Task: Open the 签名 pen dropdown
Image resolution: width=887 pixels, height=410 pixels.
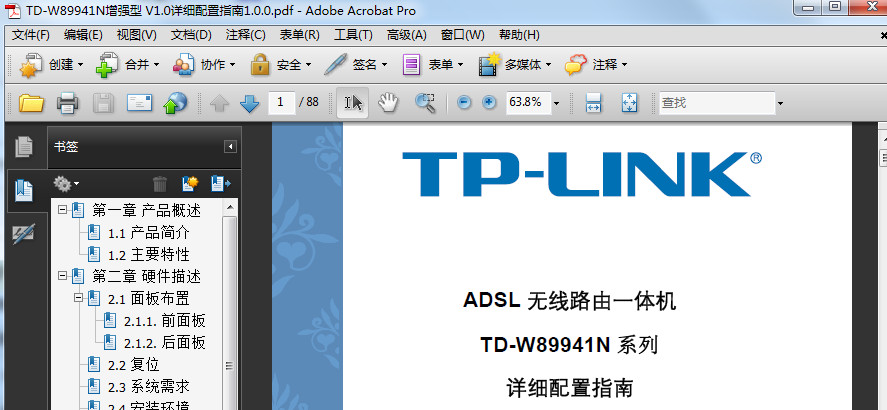Action: tap(356, 65)
